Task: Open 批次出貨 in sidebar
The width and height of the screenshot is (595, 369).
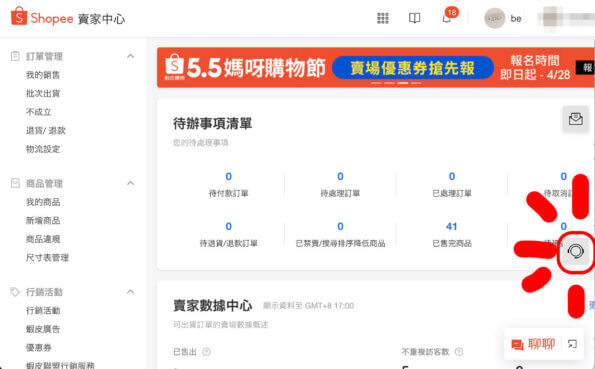Action: [43, 93]
